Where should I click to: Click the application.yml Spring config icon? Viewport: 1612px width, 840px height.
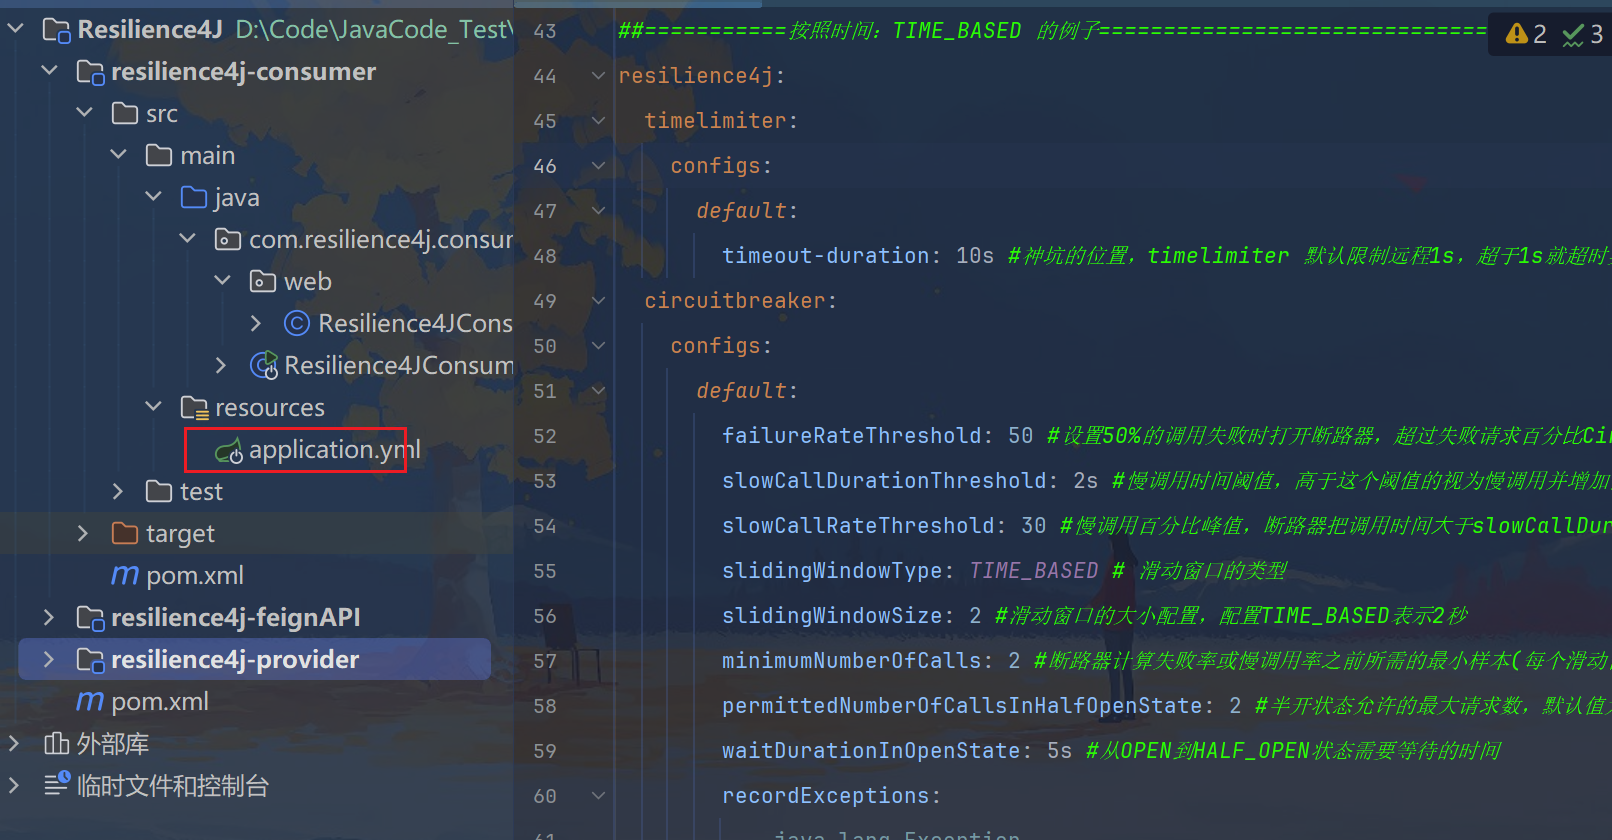point(229,451)
